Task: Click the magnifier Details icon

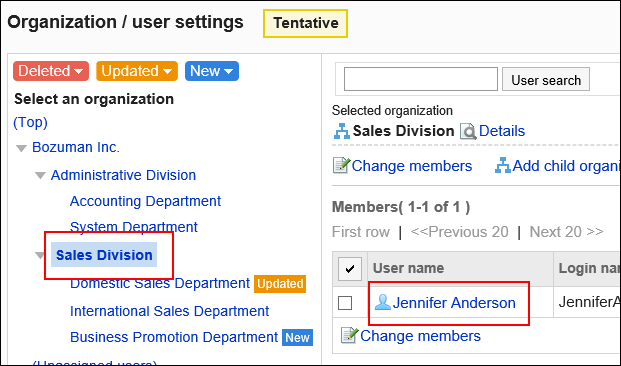Action: point(468,132)
